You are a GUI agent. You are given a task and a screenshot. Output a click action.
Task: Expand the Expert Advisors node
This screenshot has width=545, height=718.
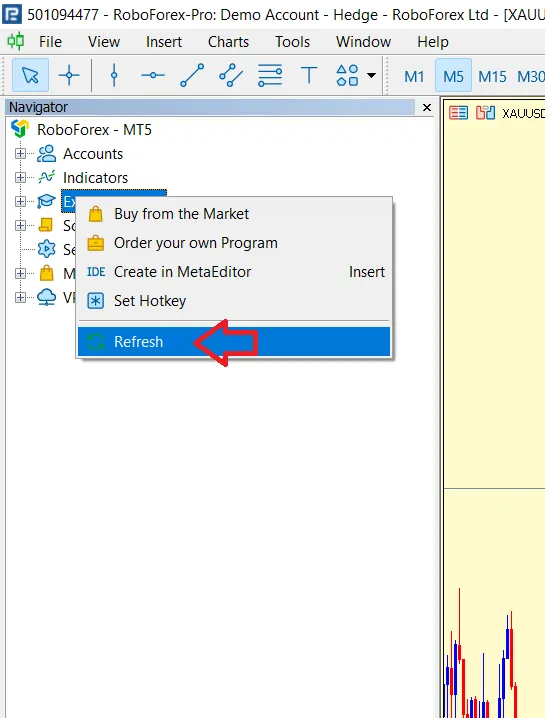[20, 201]
